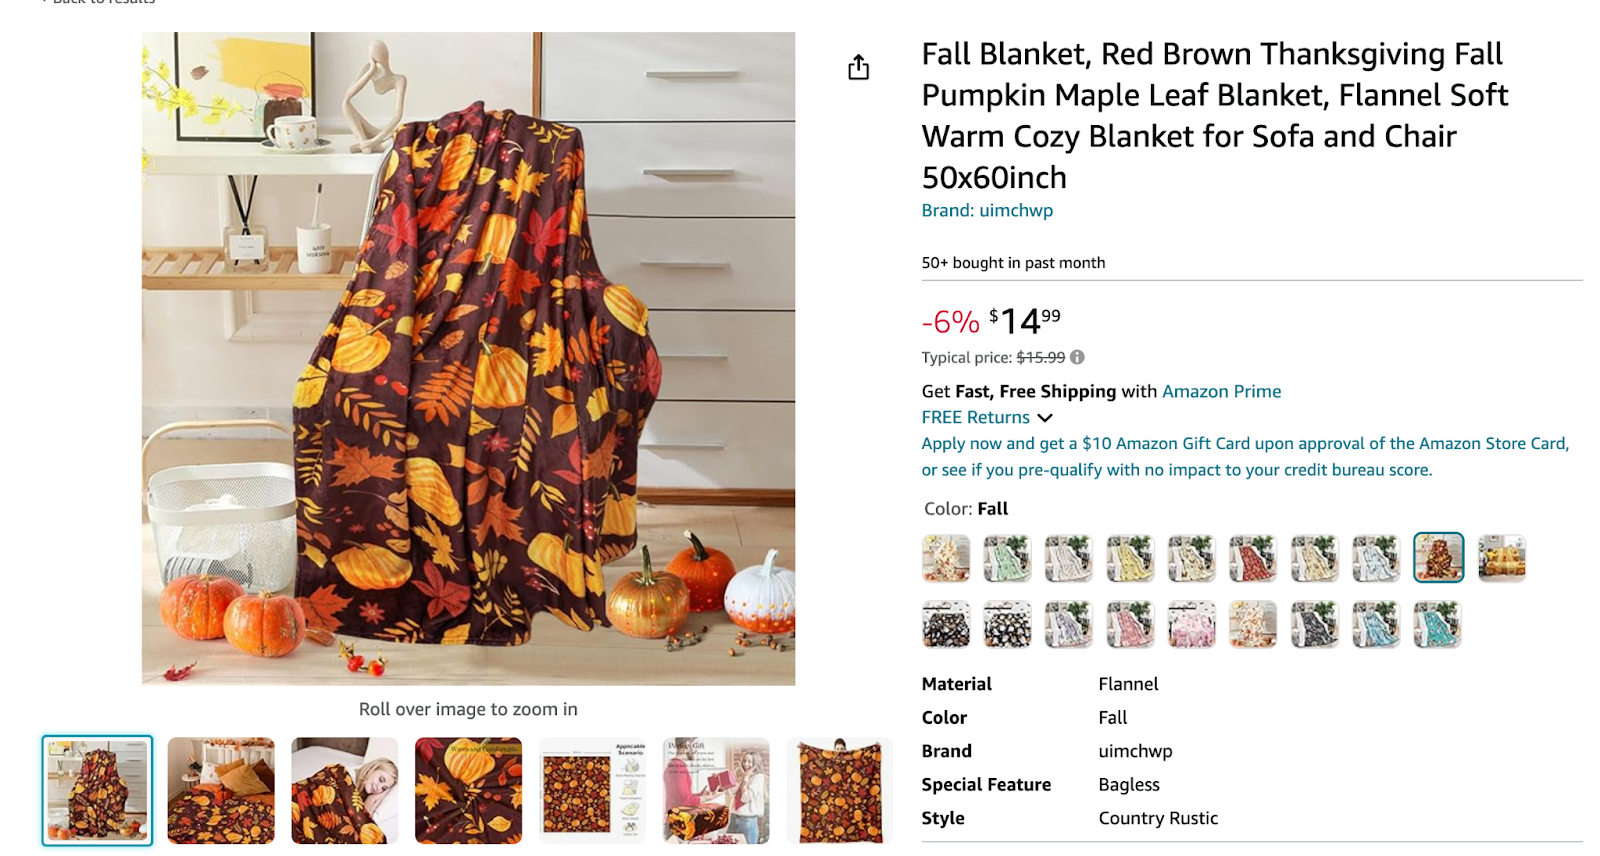The image size is (1600, 856).
Task: Select the mint green blanket color variant
Action: [1007, 558]
